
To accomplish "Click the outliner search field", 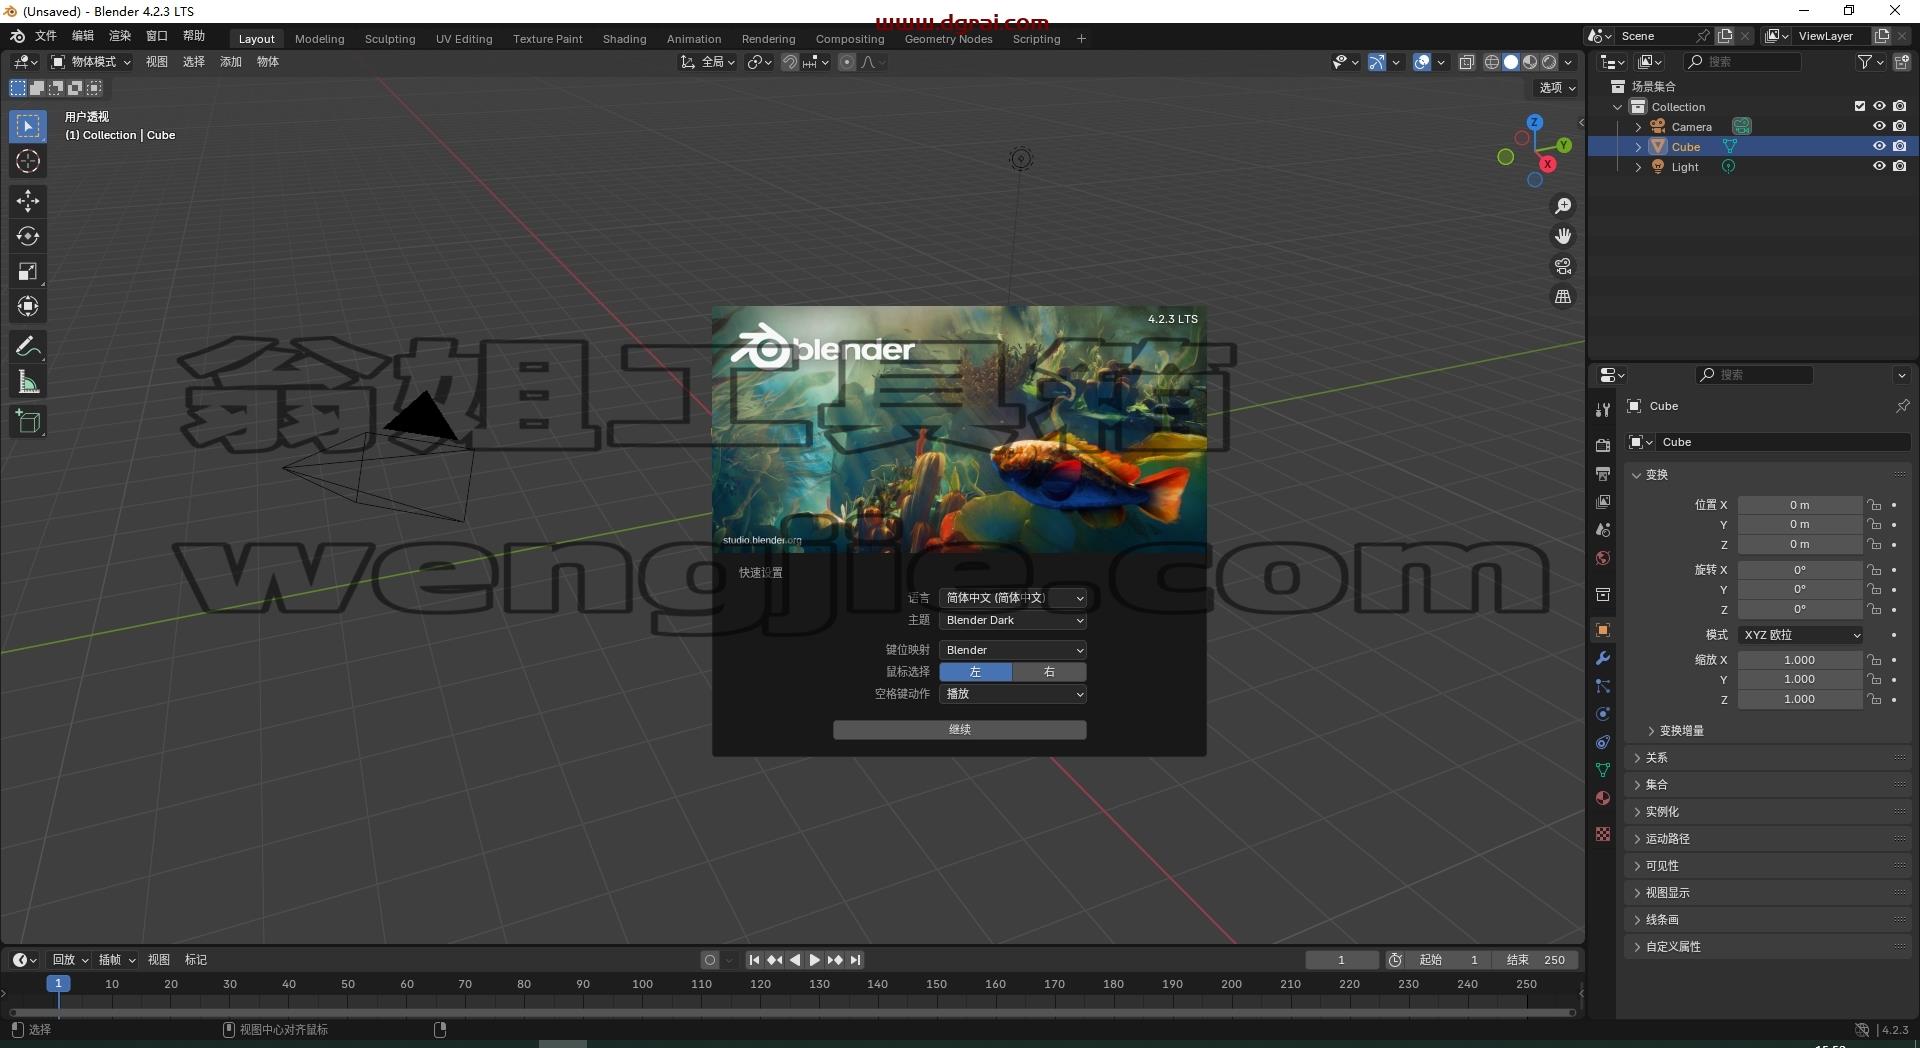I will [x=1742, y=62].
